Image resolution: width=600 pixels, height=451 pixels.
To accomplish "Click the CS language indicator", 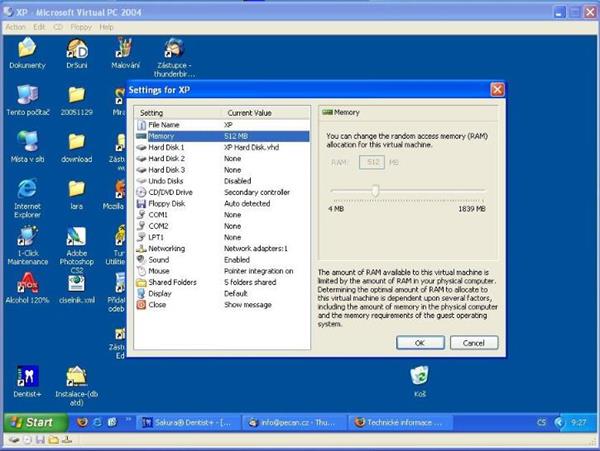I will 541,423.
